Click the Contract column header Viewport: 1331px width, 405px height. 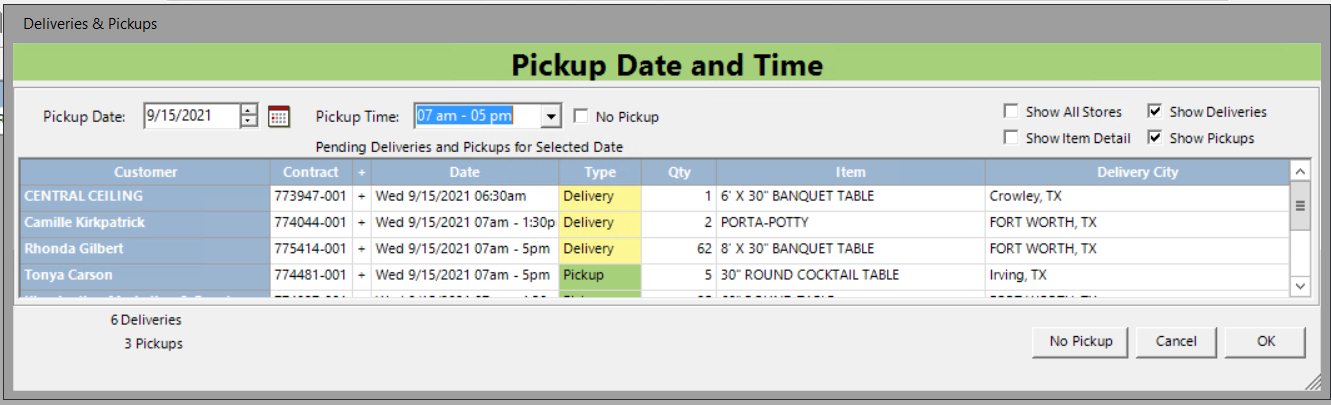(311, 172)
